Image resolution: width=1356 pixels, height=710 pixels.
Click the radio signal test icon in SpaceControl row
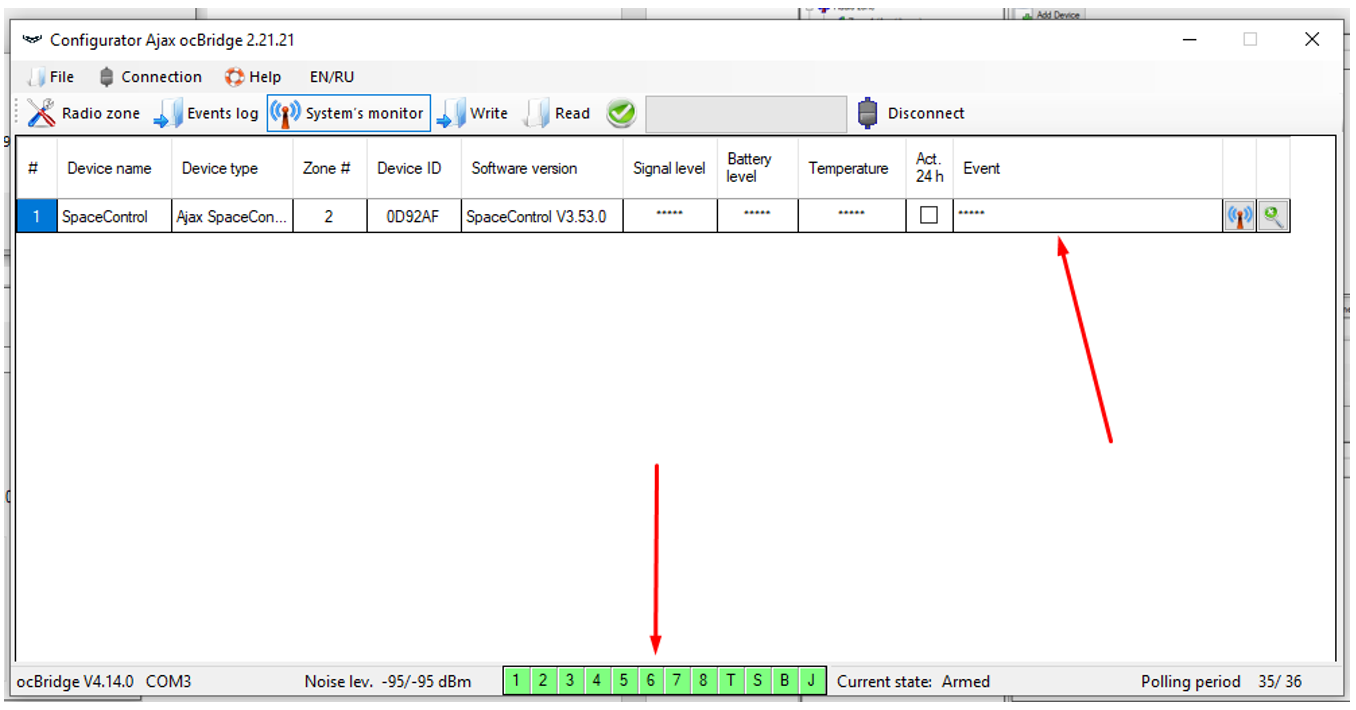pos(1240,216)
